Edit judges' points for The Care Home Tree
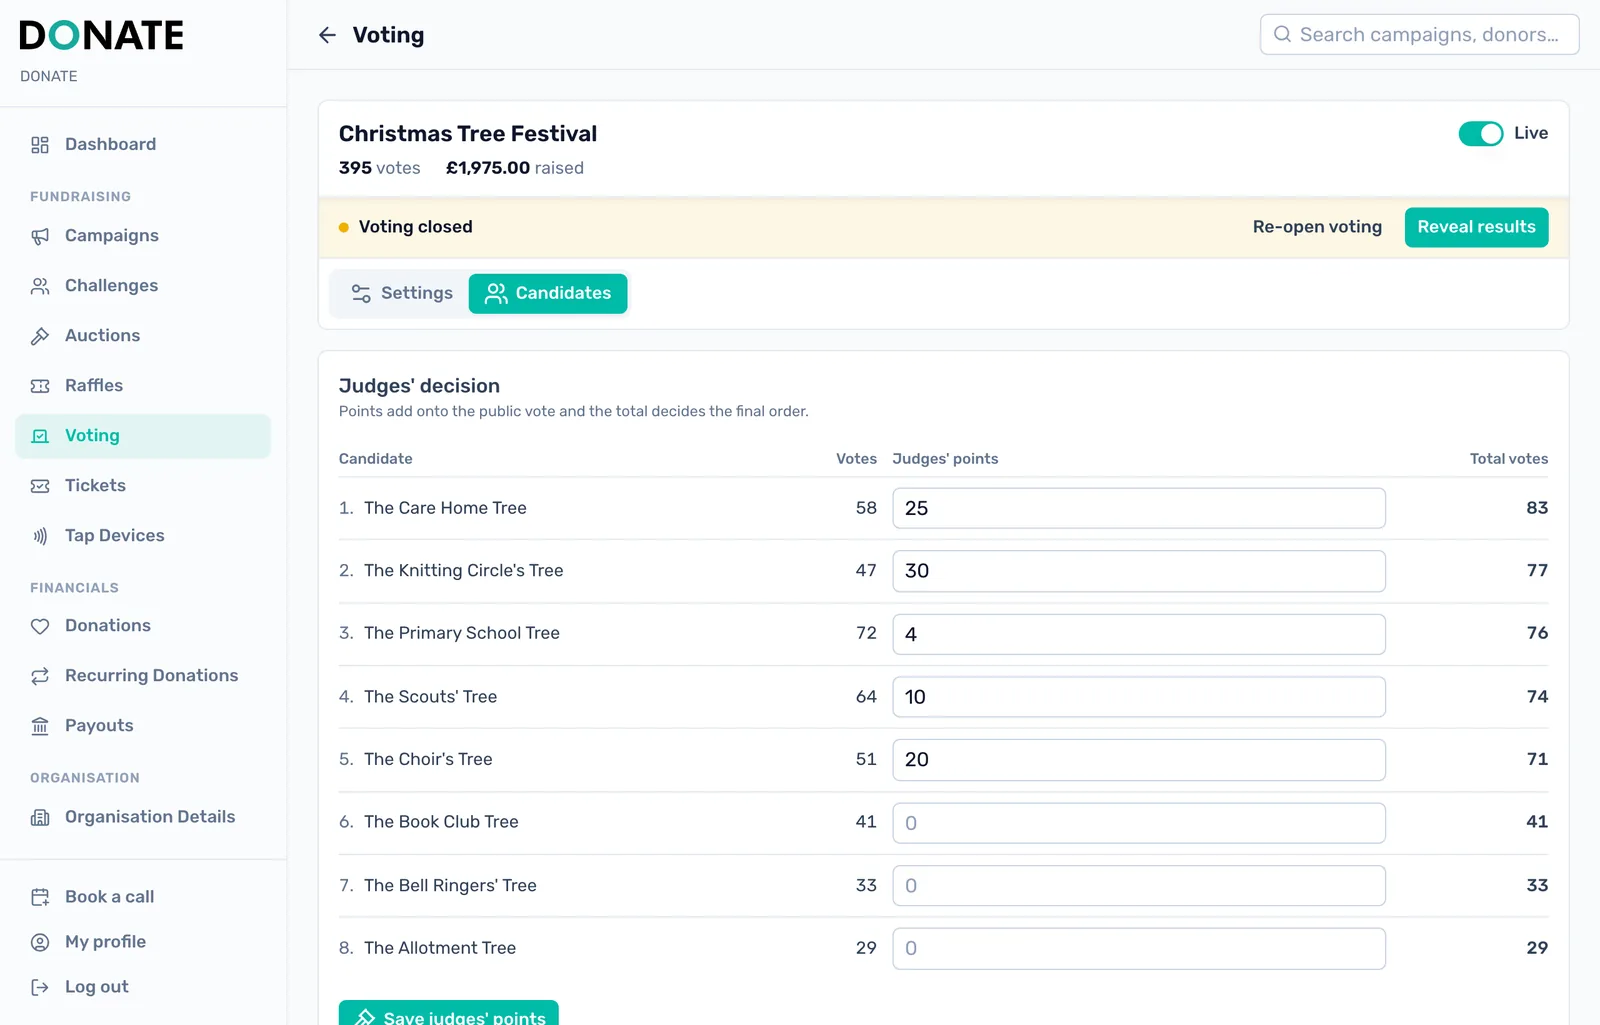The width and height of the screenshot is (1600, 1025). tap(1138, 508)
